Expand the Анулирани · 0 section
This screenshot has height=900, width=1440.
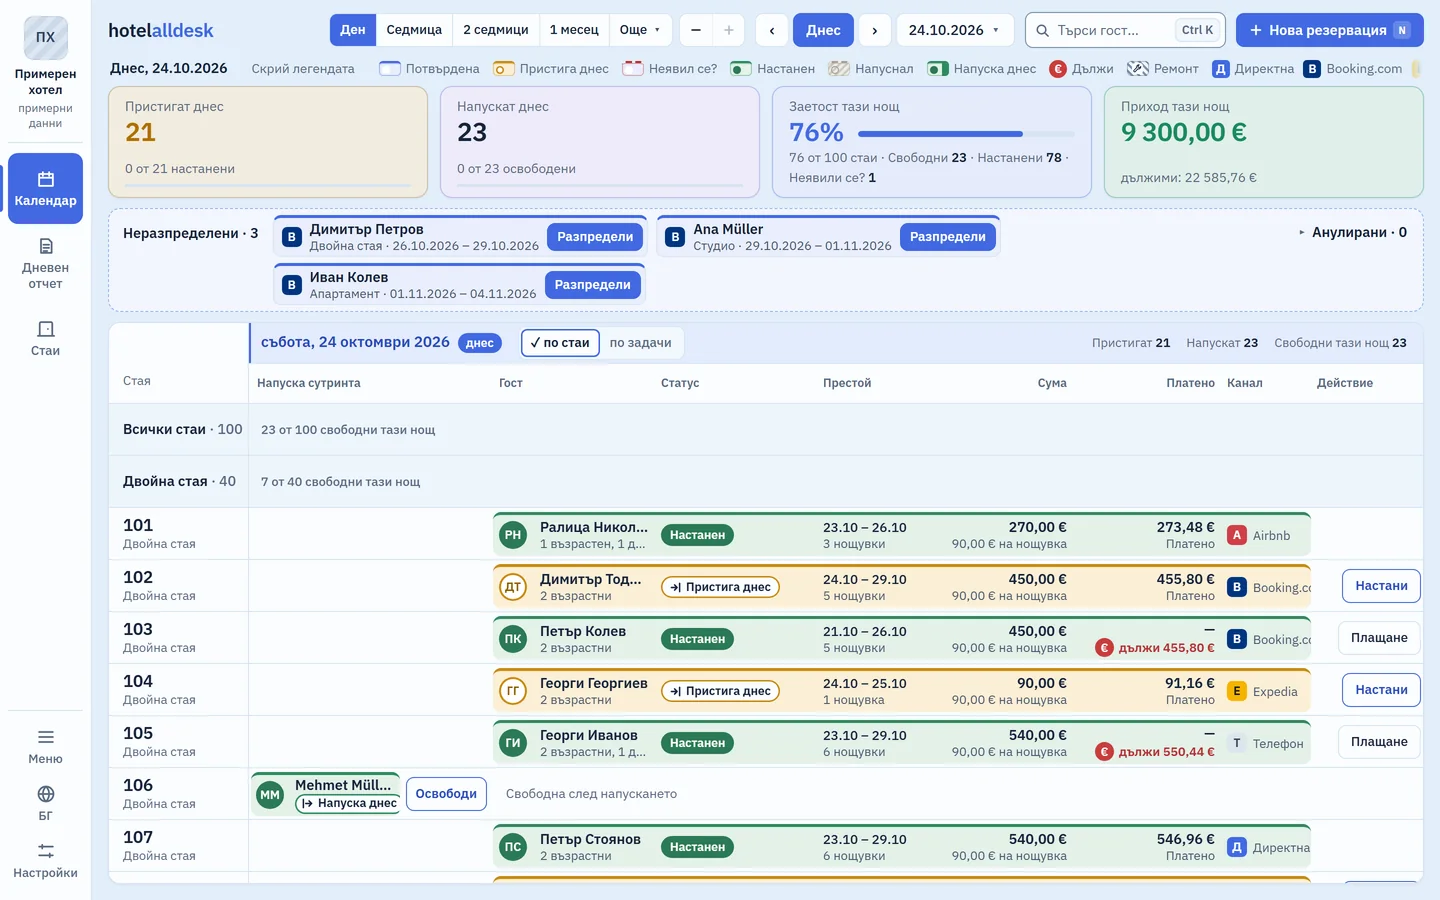click(x=1353, y=232)
